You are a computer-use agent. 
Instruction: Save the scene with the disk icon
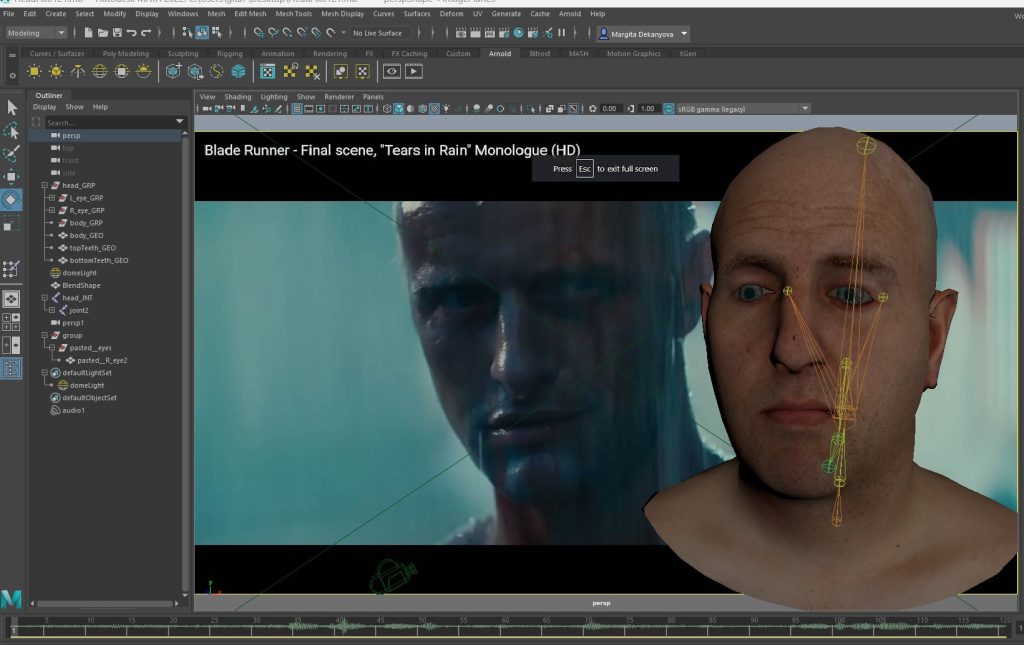tap(117, 33)
